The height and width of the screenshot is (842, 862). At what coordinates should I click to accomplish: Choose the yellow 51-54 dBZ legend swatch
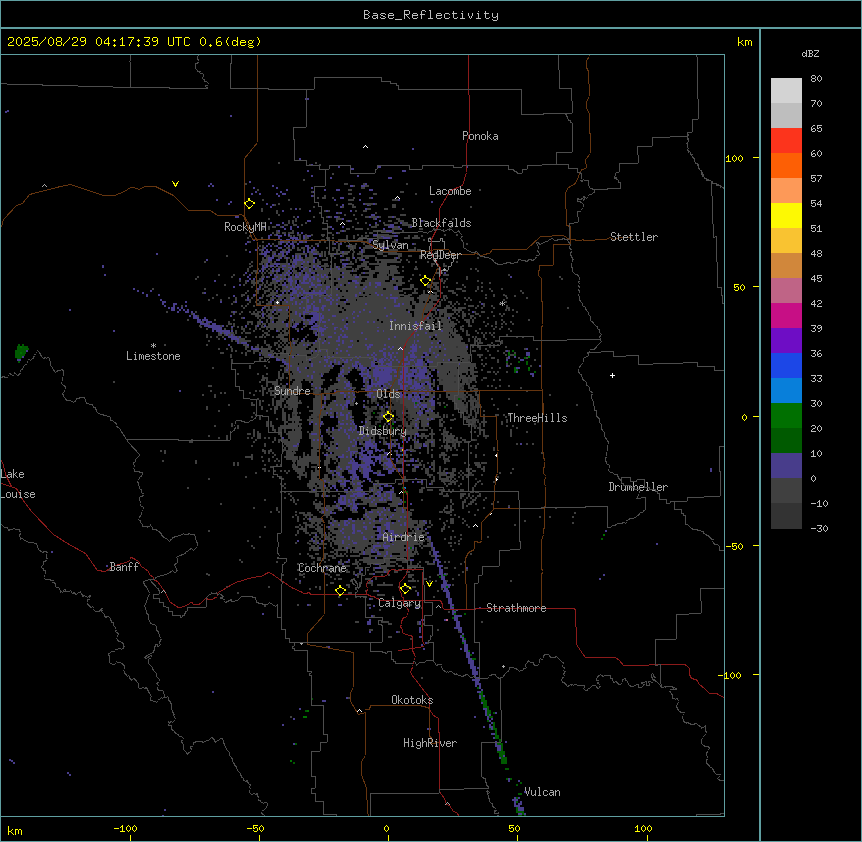point(786,215)
